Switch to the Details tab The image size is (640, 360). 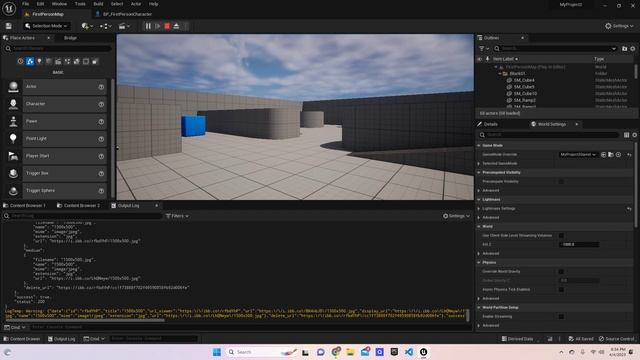pyautogui.click(x=487, y=124)
